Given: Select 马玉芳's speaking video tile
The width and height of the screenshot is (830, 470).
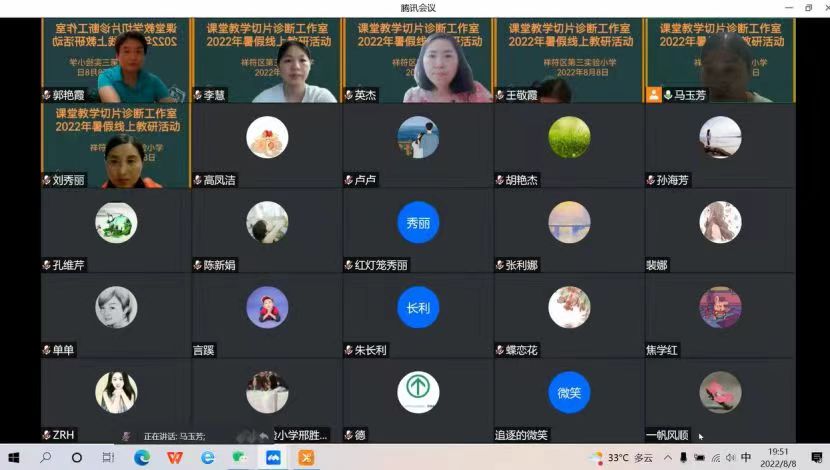Looking at the screenshot, I should pyautogui.click(x=720, y=60).
